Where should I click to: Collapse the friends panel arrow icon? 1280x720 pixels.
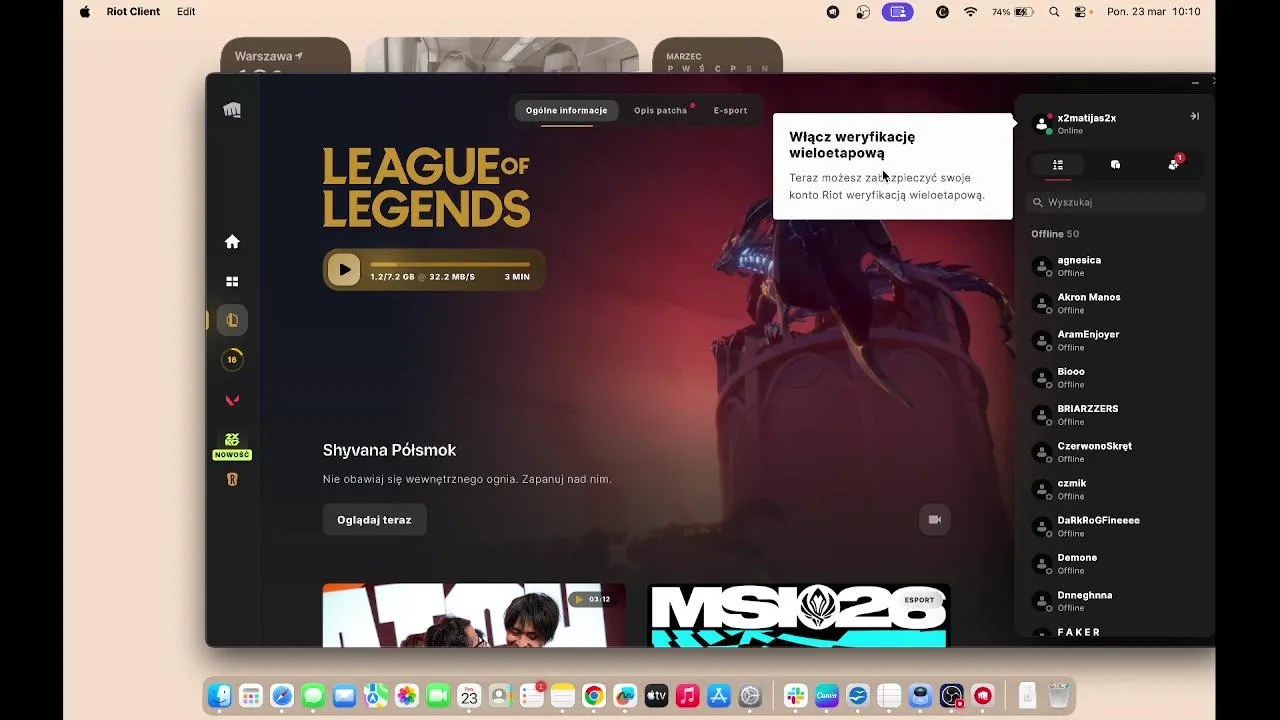pyautogui.click(x=1194, y=116)
